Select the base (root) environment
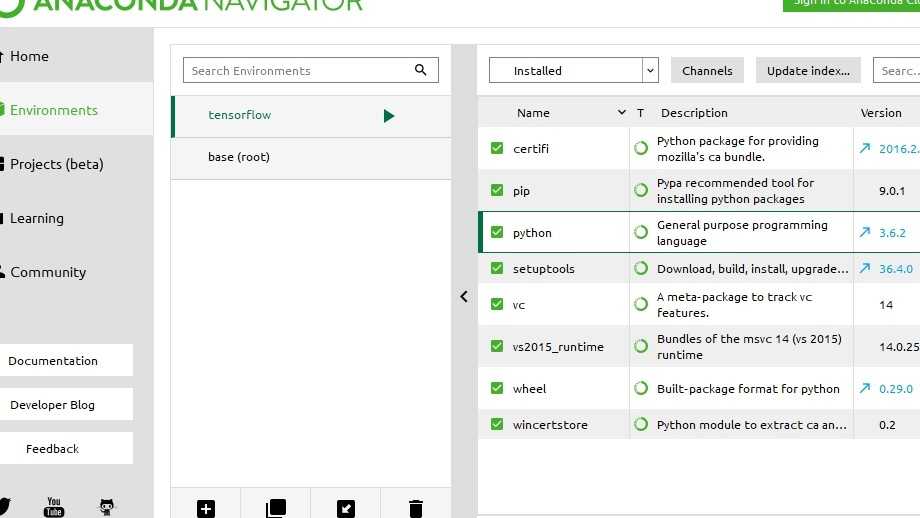Screen dimensions: 920x518 [x=239, y=157]
